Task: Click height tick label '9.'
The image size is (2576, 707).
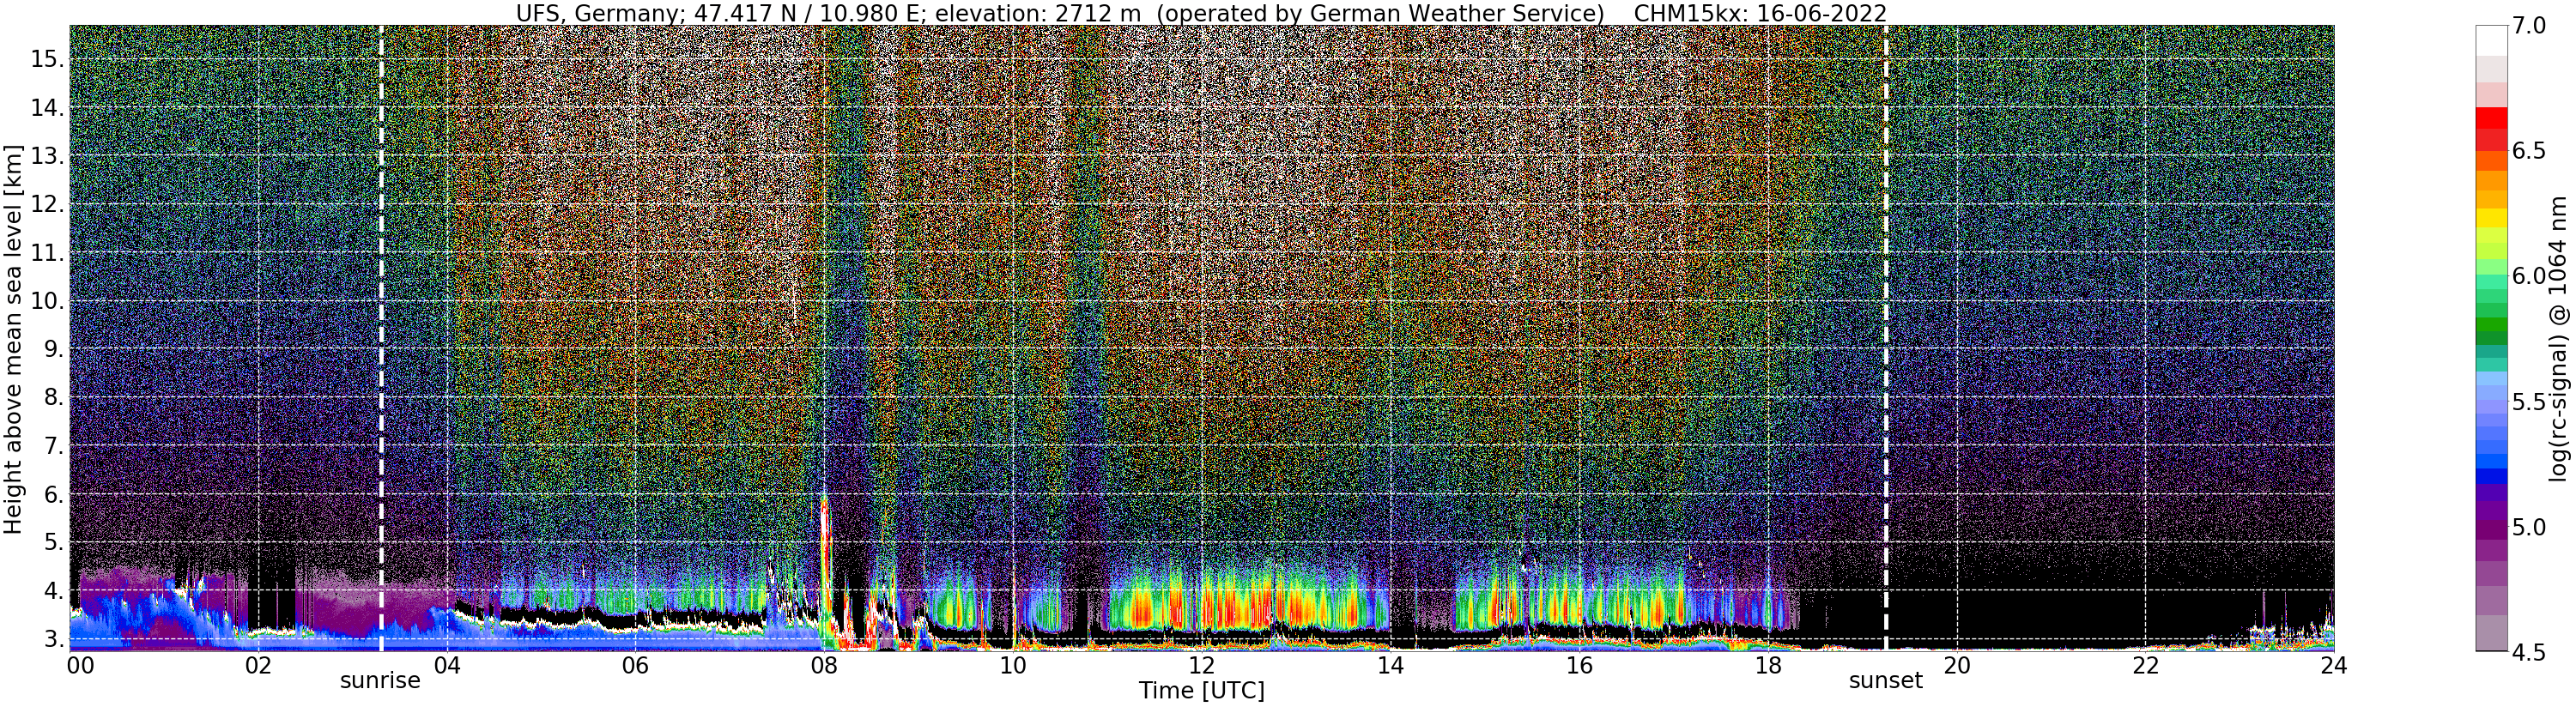Action: (52, 349)
